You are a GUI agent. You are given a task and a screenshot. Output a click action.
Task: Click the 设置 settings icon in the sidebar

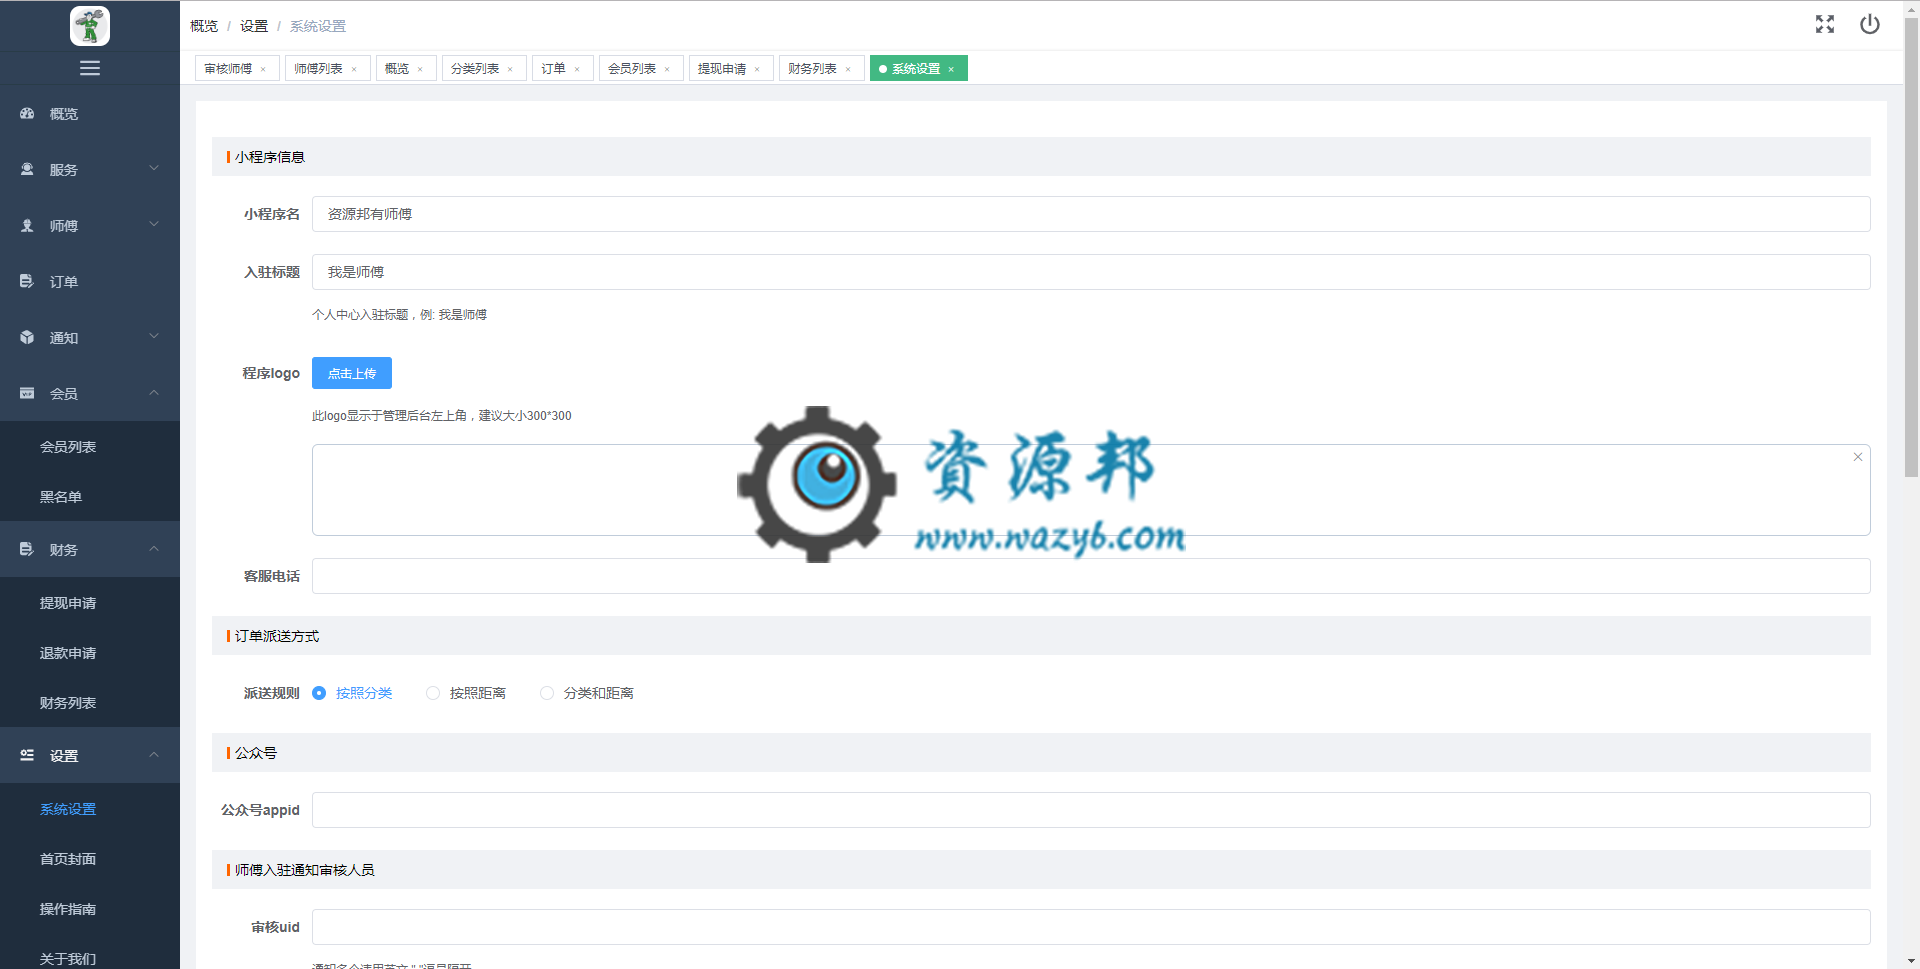[x=27, y=756]
